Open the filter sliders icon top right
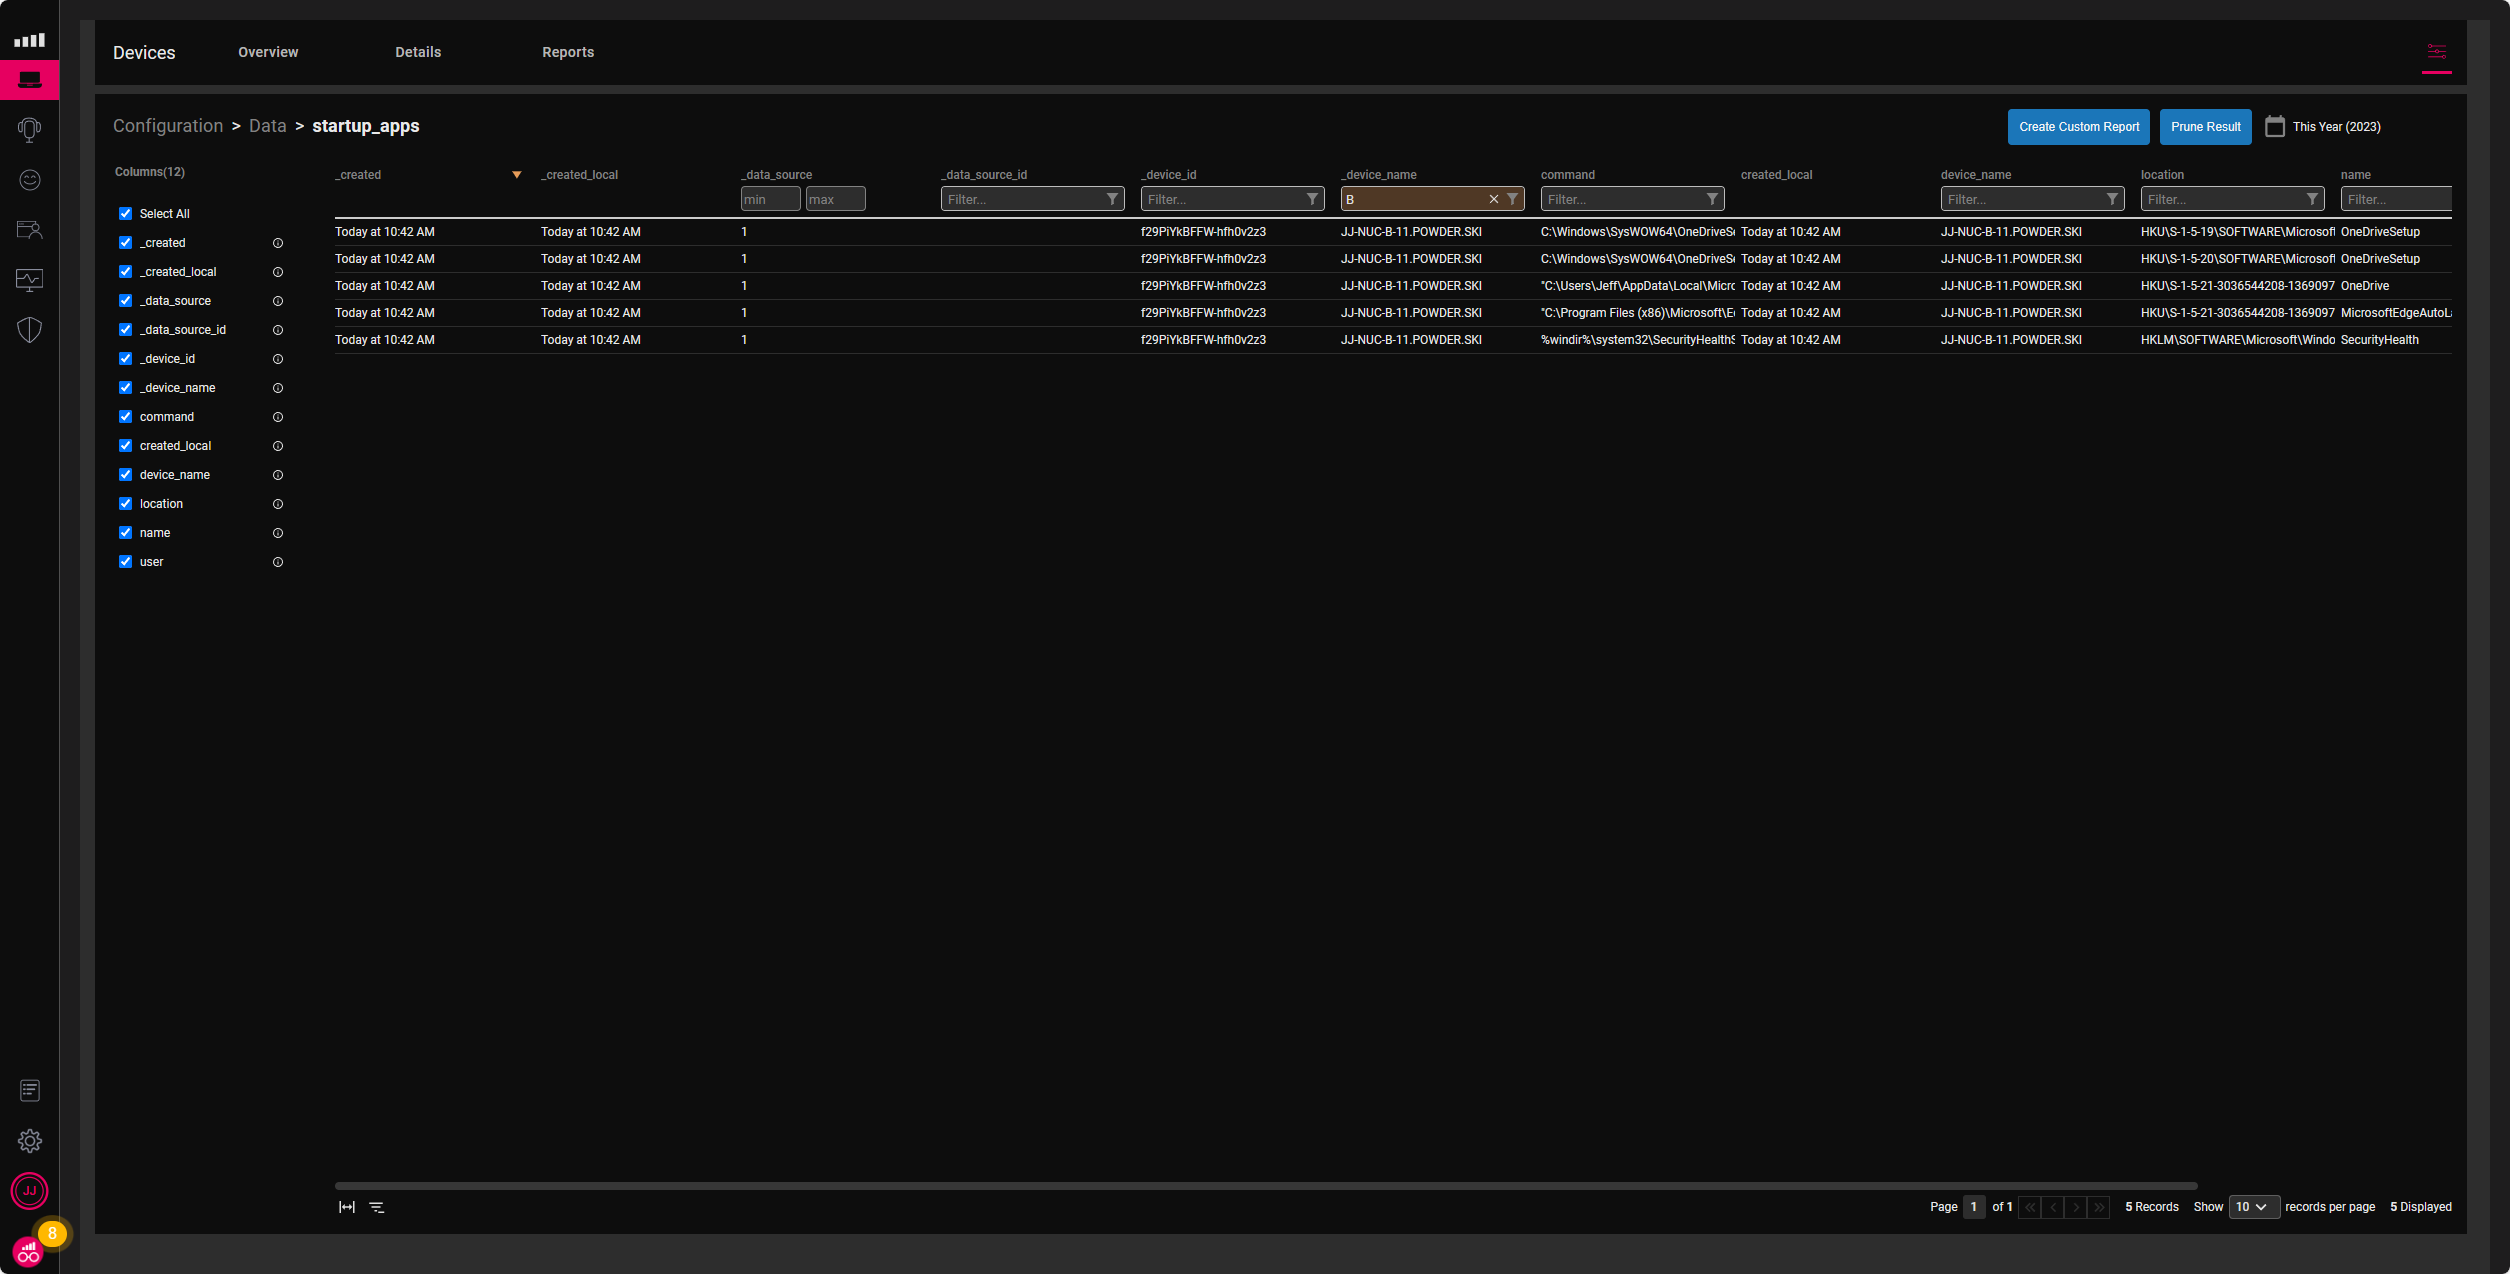This screenshot has height=1274, width=2510. click(x=2437, y=52)
